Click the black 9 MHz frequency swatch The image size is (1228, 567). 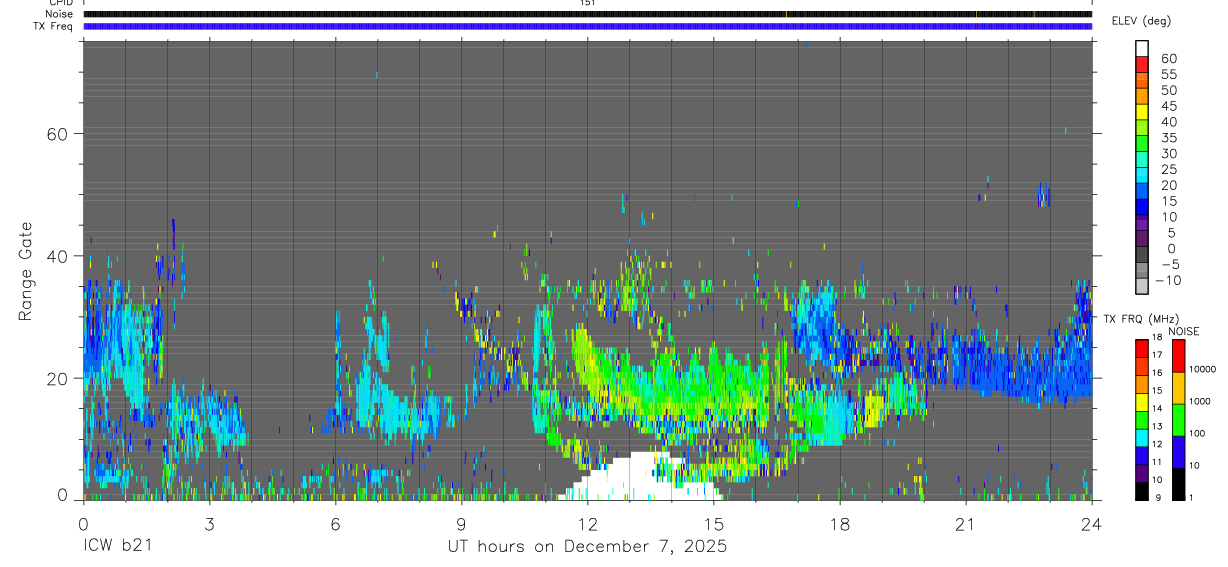(1142, 491)
